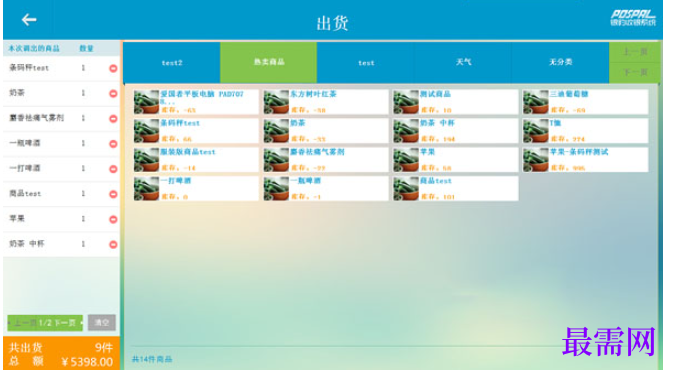The width and height of the screenshot is (674, 373).
Task: Select 条码秤test row in the outgoing list
Action: pyautogui.click(x=61, y=68)
